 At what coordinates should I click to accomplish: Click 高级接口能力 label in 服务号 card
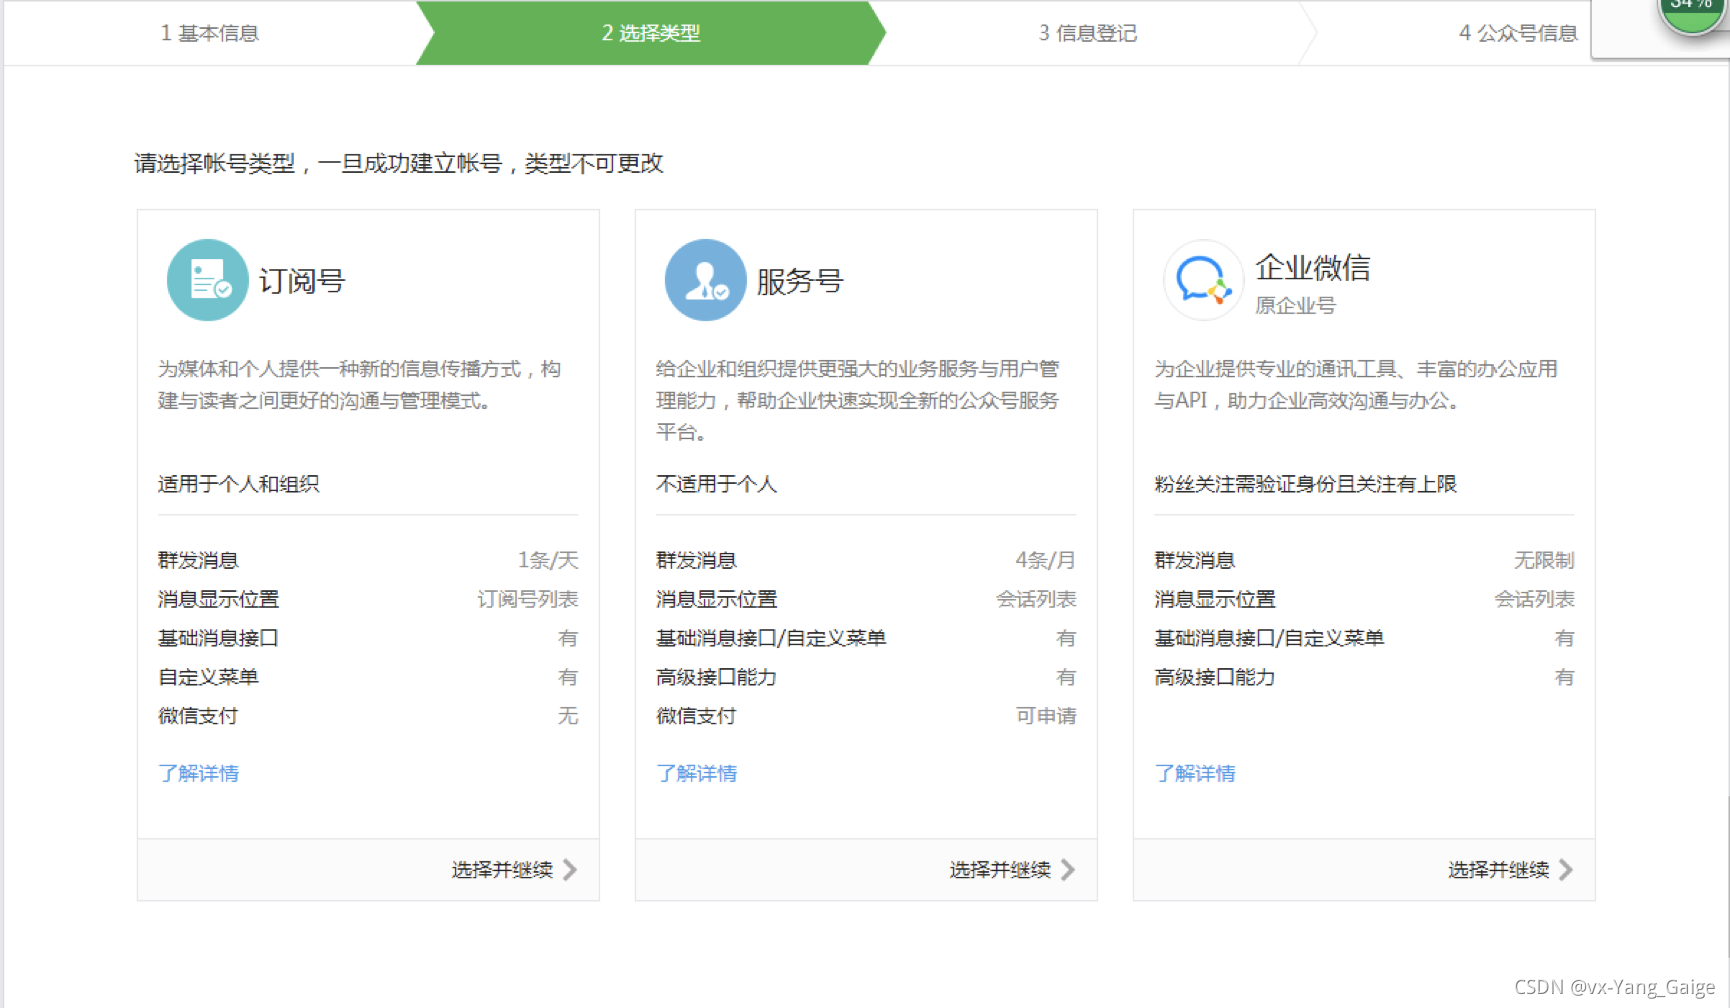tap(716, 677)
